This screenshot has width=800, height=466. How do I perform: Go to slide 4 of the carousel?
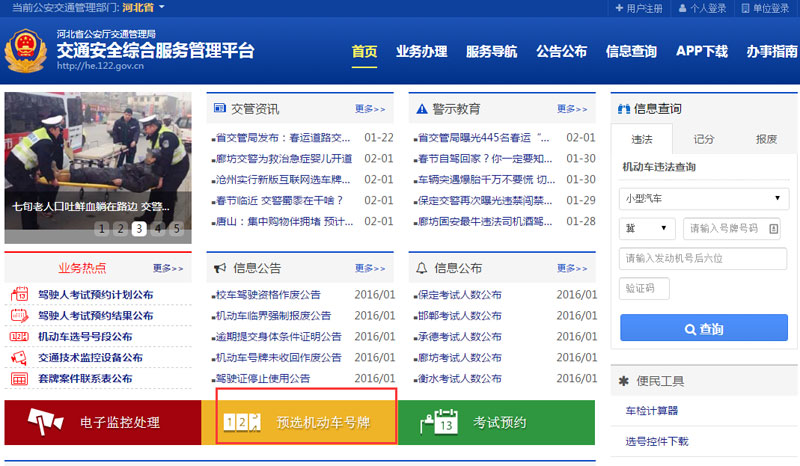pyautogui.click(x=158, y=228)
